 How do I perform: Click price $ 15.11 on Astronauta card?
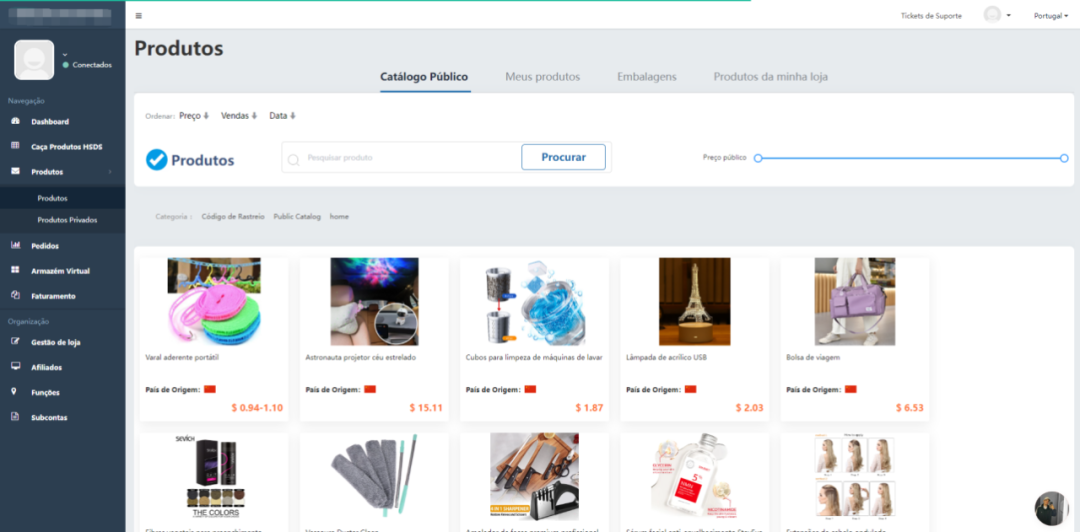pyautogui.click(x=426, y=408)
